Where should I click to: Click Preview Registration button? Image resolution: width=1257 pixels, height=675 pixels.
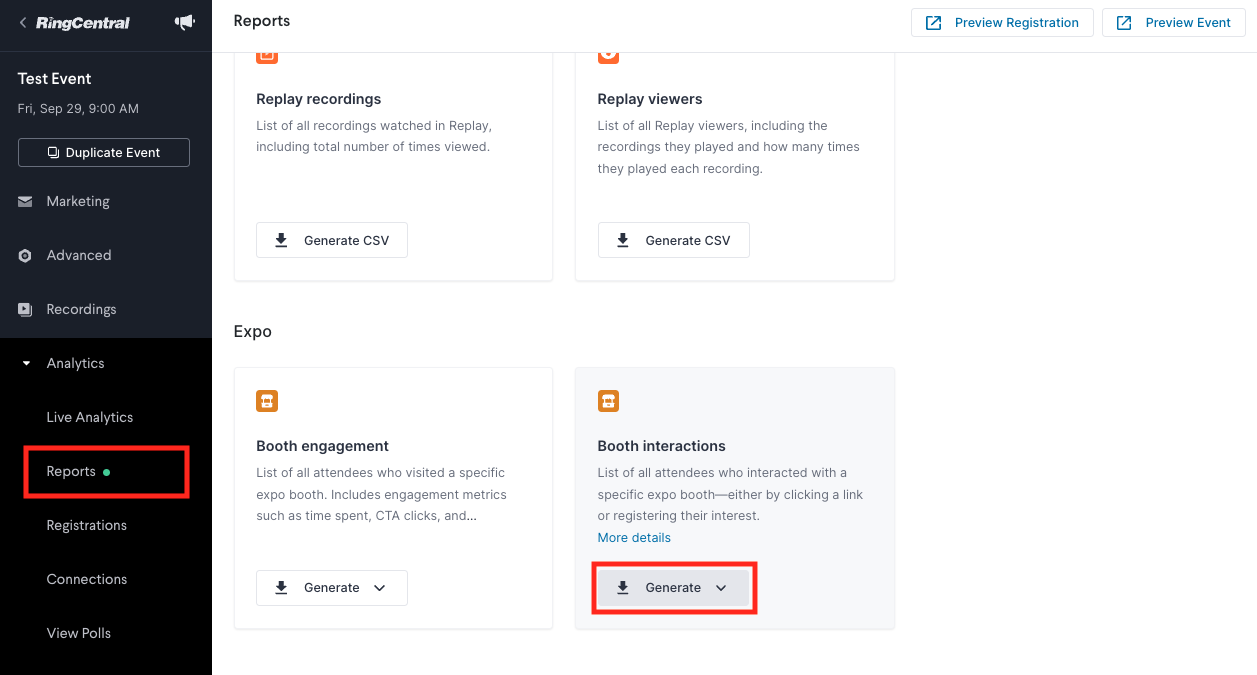click(x=1001, y=23)
